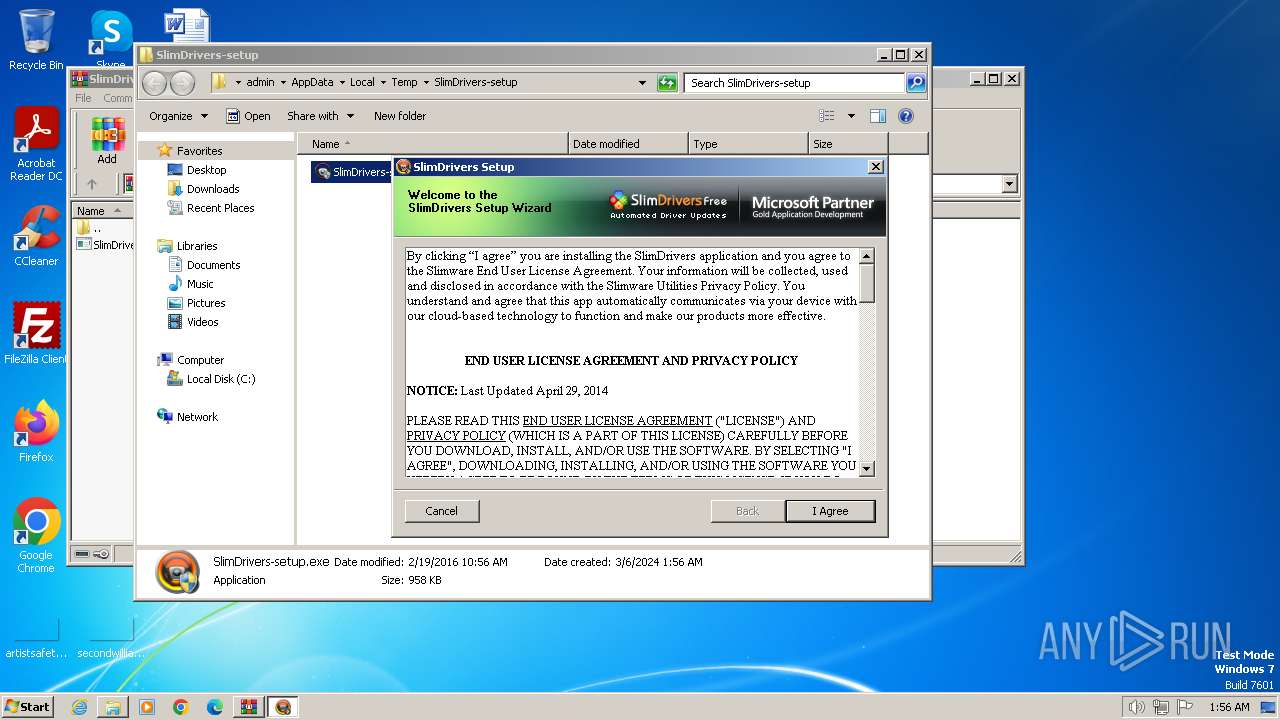The height and width of the screenshot is (720, 1280).
Task: Open Windows Media Player taskbar icon
Action: (147, 707)
